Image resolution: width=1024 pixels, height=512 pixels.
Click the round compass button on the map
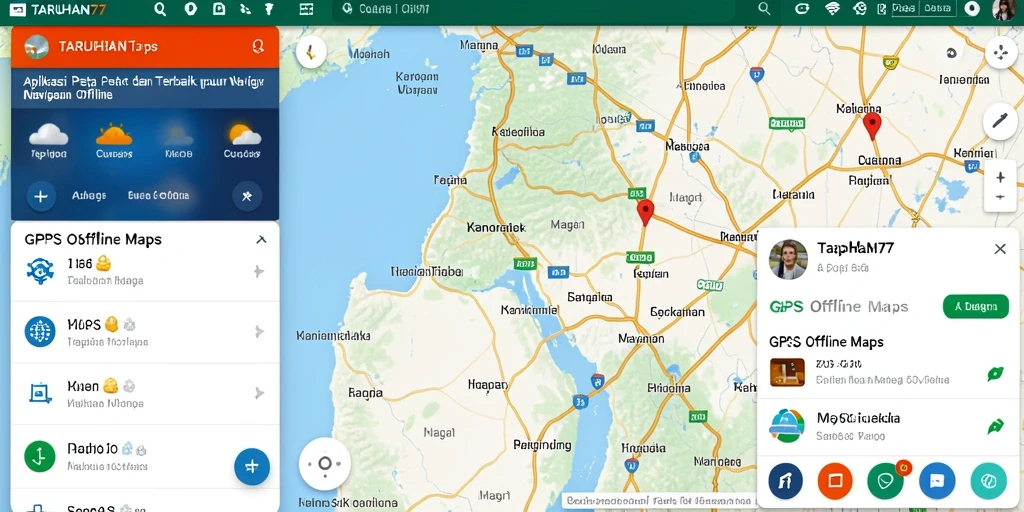311,52
